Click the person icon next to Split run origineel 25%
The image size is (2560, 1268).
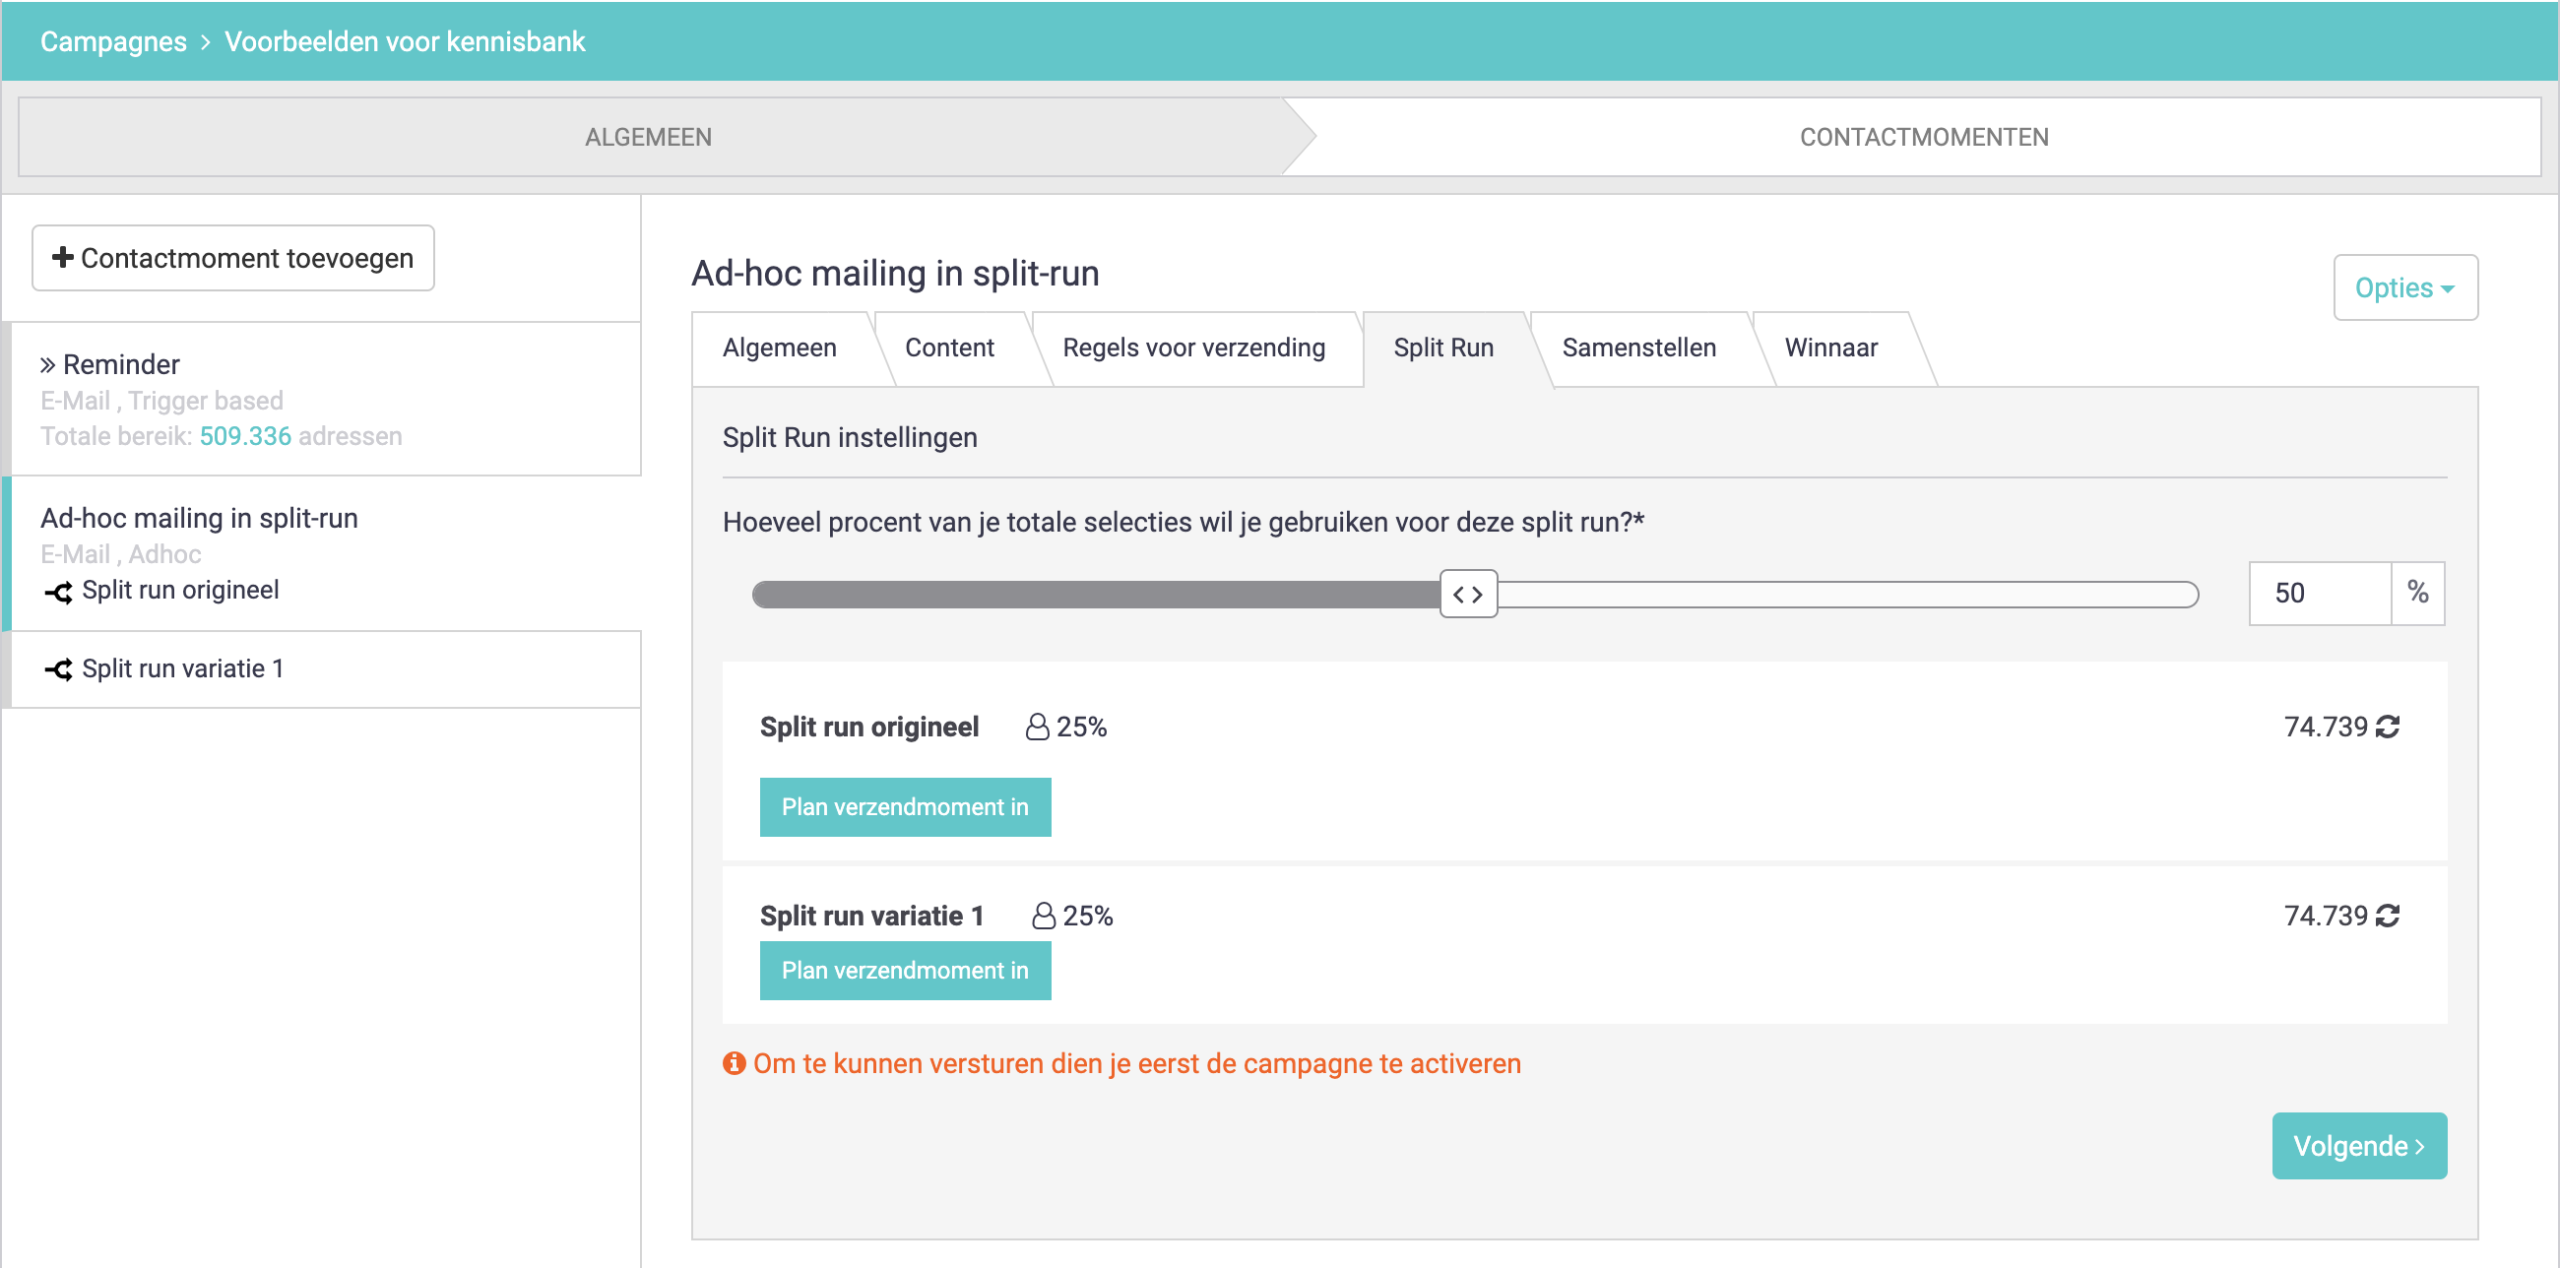click(1037, 727)
